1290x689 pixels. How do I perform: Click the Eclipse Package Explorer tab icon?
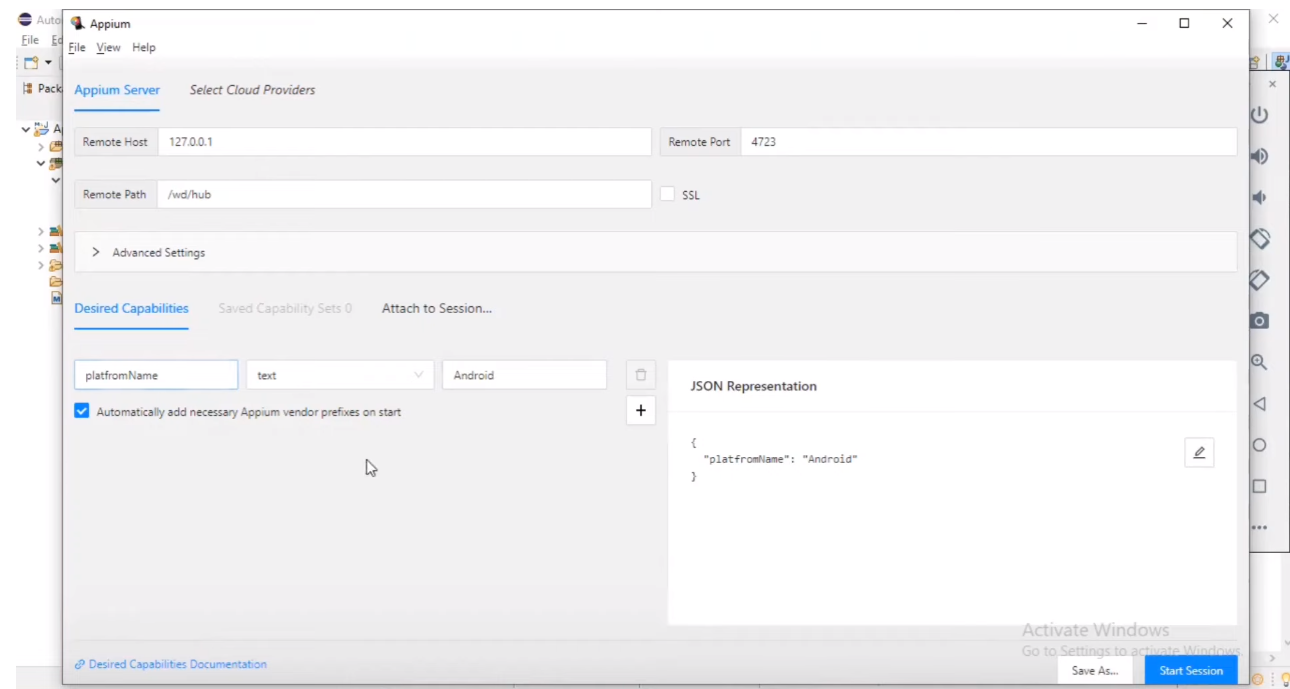pyautogui.click(x=28, y=88)
